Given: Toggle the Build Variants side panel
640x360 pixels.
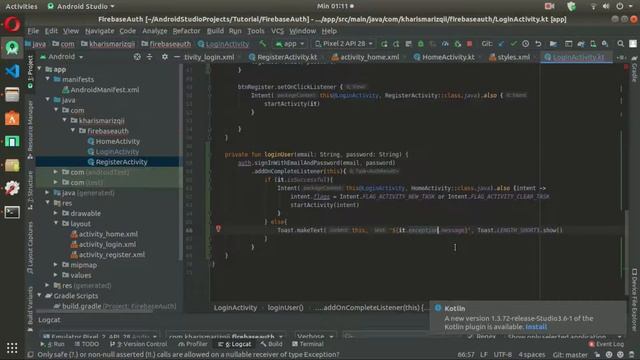Looking at the screenshot, I should [x=30, y=309].
